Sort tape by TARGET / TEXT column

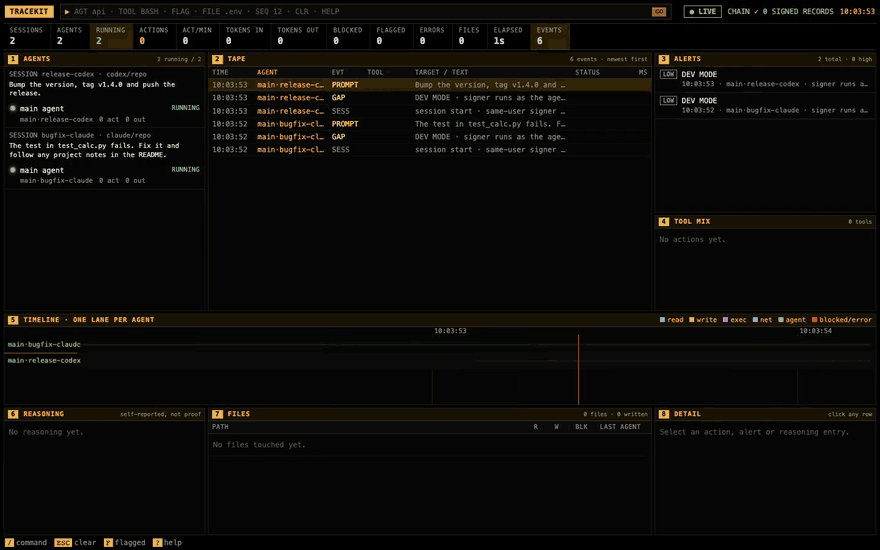(x=441, y=72)
